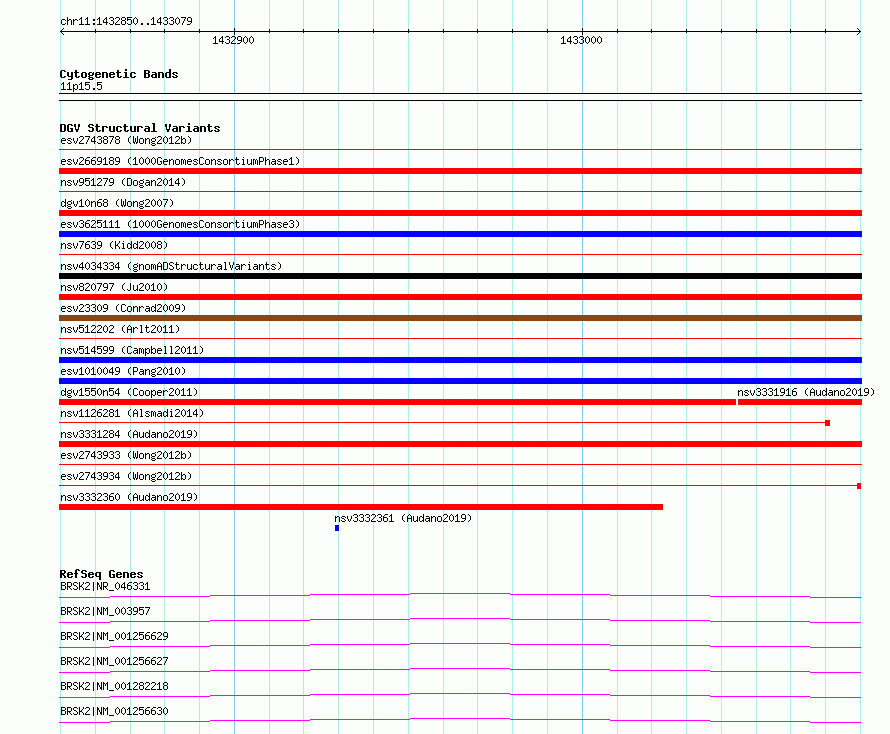Open variant nsv7639 (Kidd2008)
This screenshot has height=734, width=890.
(114, 245)
